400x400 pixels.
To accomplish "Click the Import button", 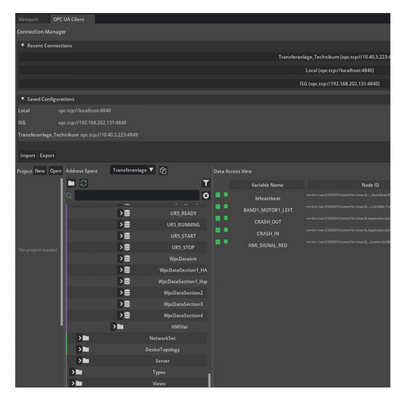I will tap(28, 156).
